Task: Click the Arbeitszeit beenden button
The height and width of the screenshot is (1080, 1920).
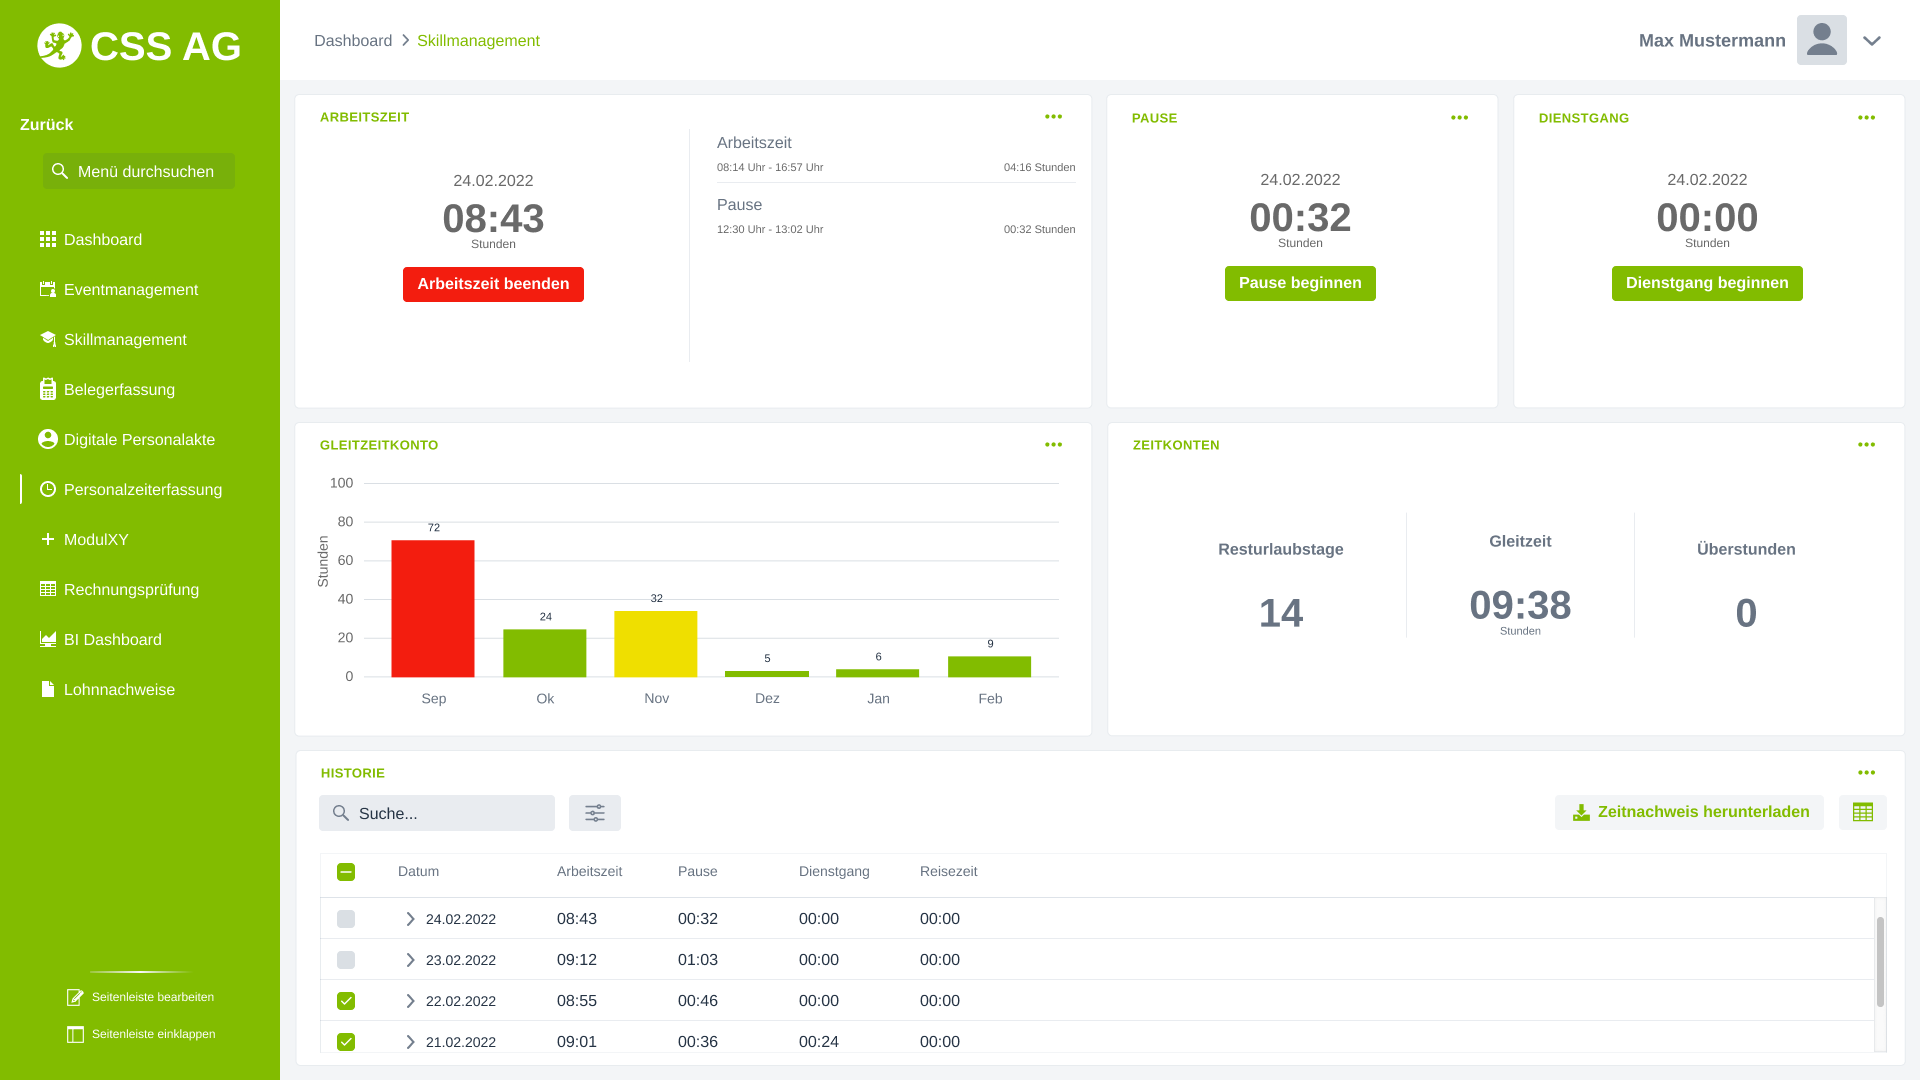Action: click(493, 284)
